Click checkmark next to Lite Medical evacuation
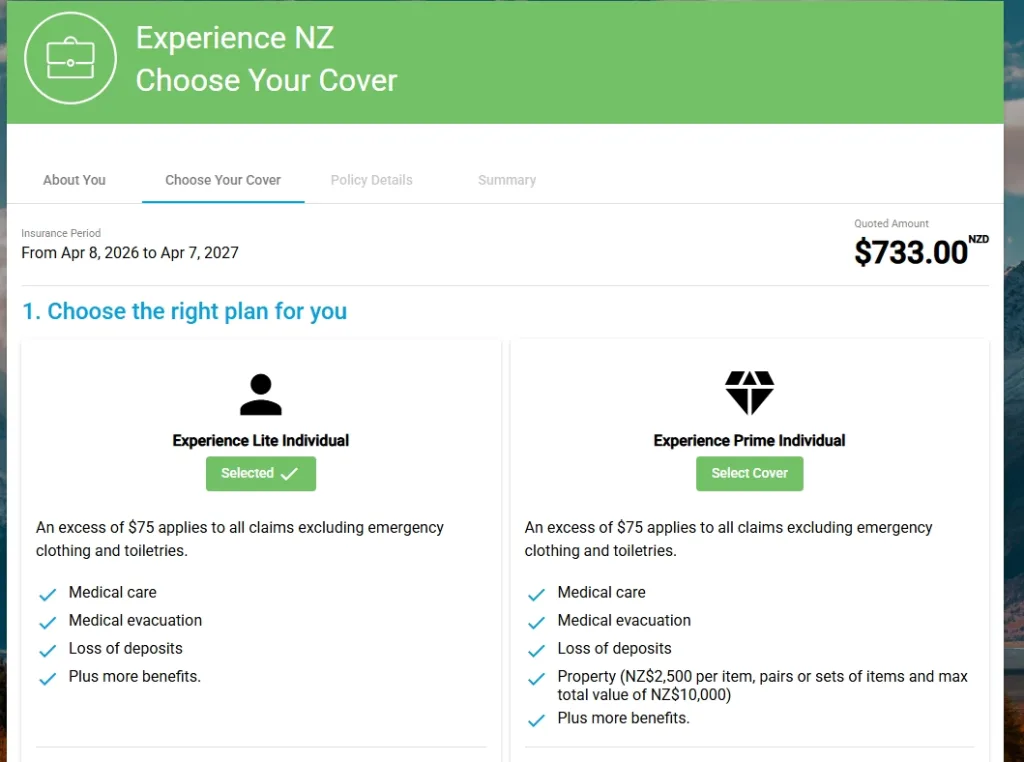Screen dimensions: 1024x762 (47, 623)
